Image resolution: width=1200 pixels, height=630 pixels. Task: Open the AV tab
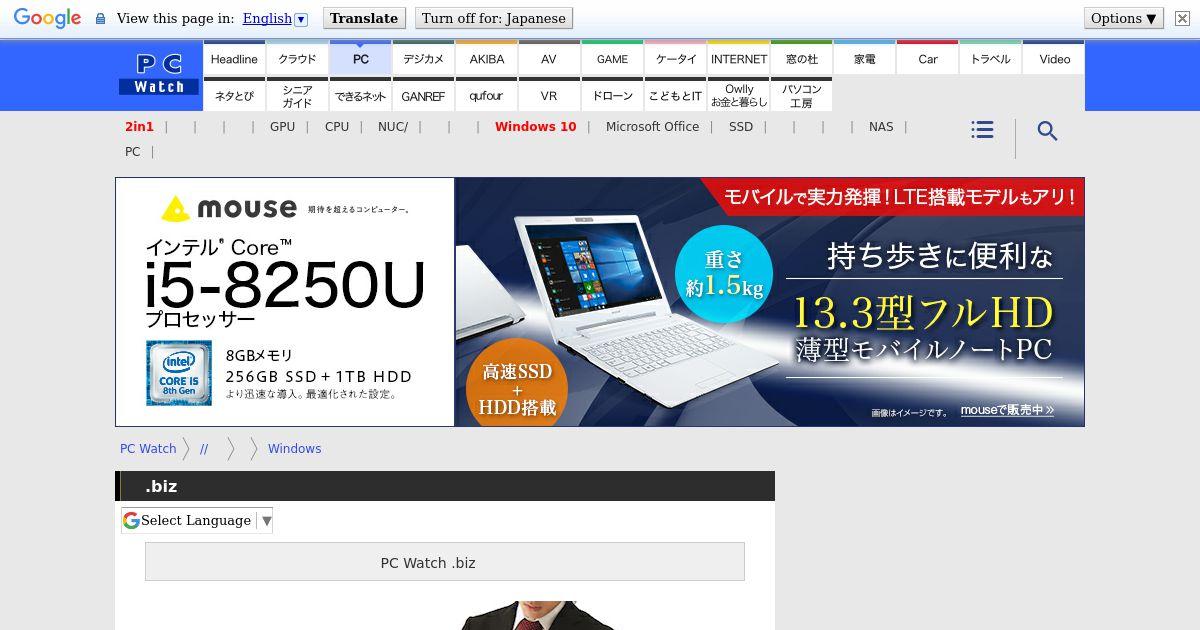click(x=549, y=58)
